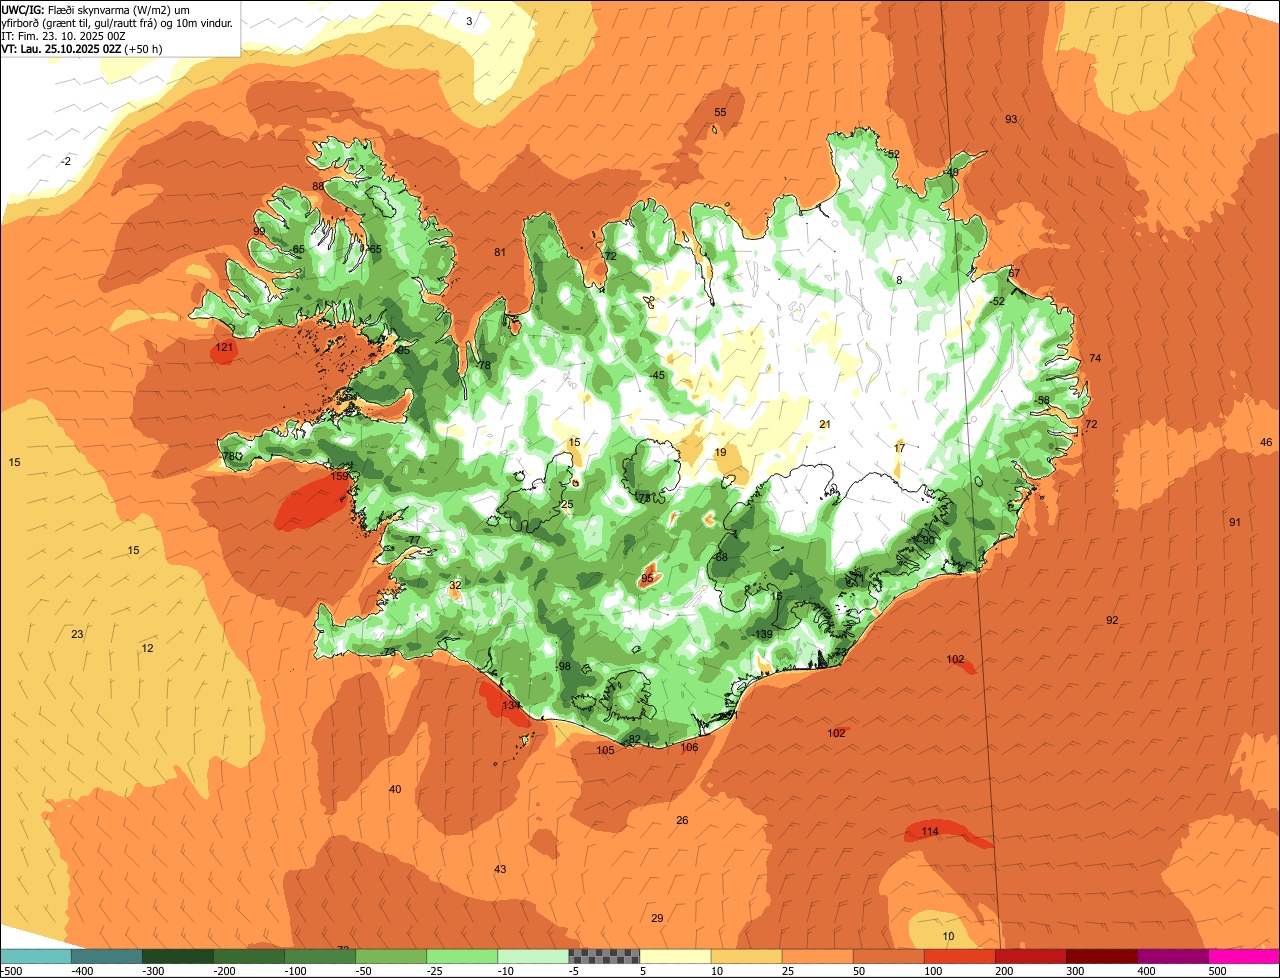Click the map value 8 in the northeast interior
The image size is (1280, 978).
pyautogui.click(x=899, y=281)
